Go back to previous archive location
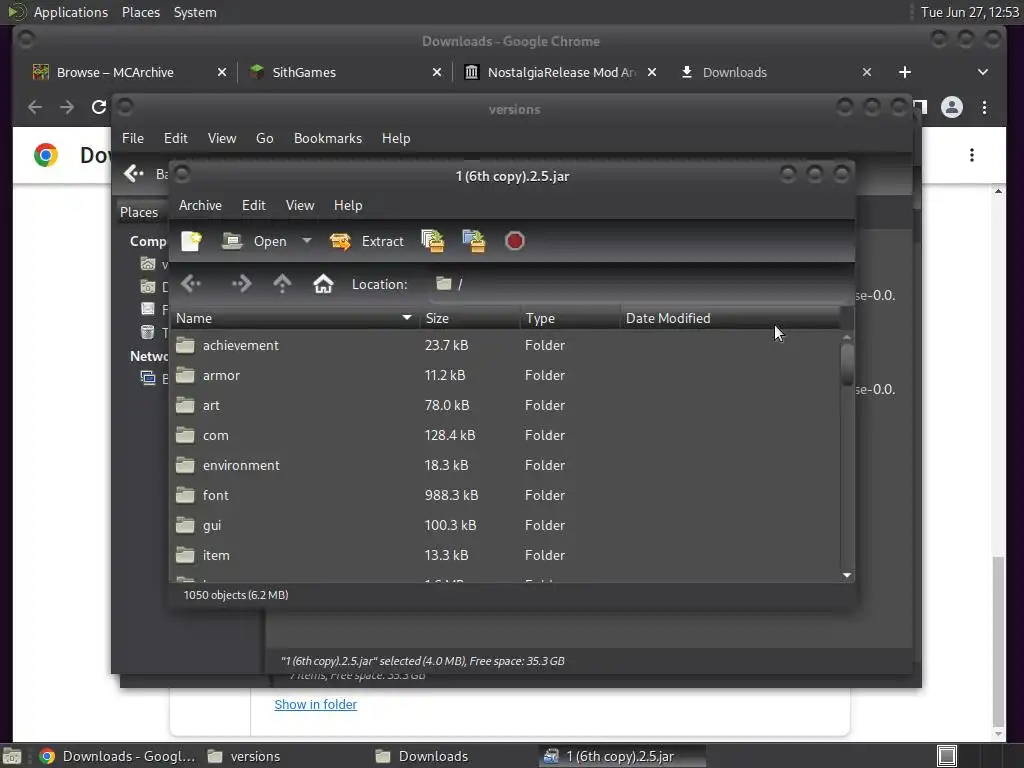The height and width of the screenshot is (768, 1024). click(x=191, y=283)
